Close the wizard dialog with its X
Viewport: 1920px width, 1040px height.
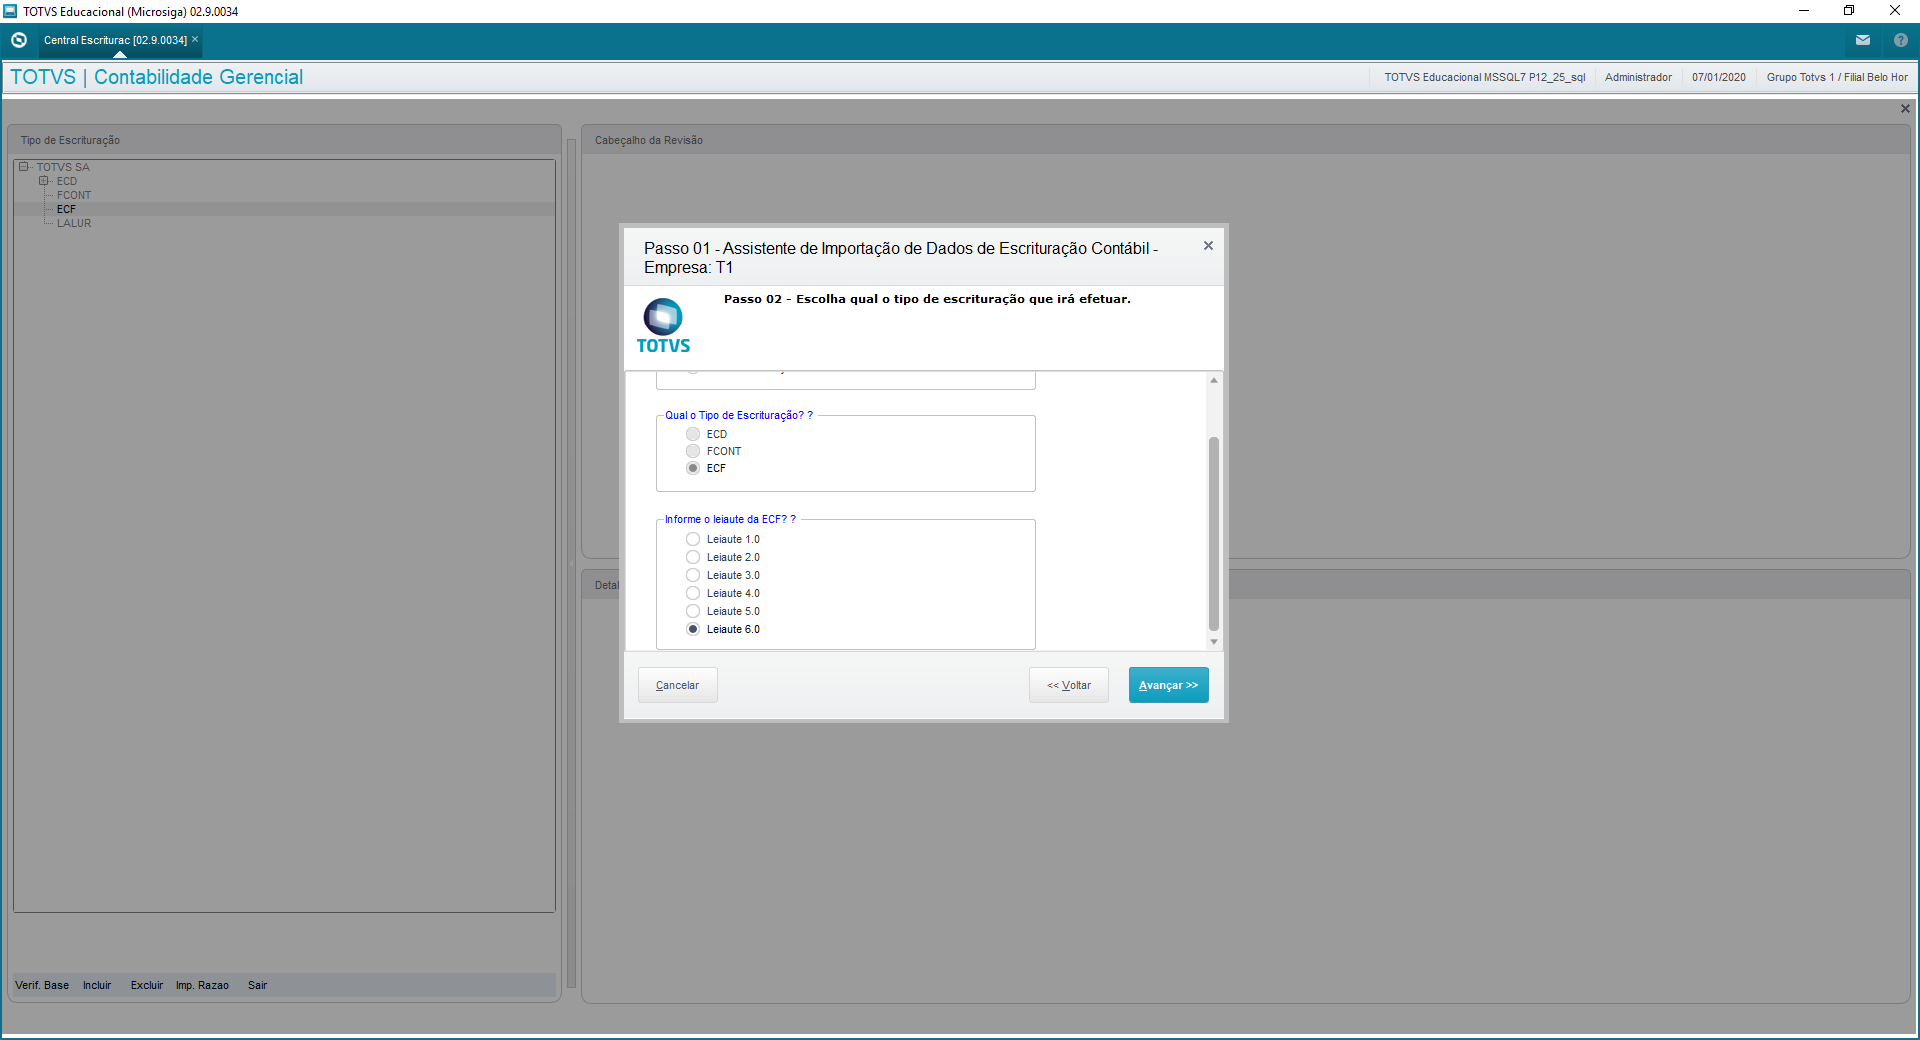[1208, 246]
